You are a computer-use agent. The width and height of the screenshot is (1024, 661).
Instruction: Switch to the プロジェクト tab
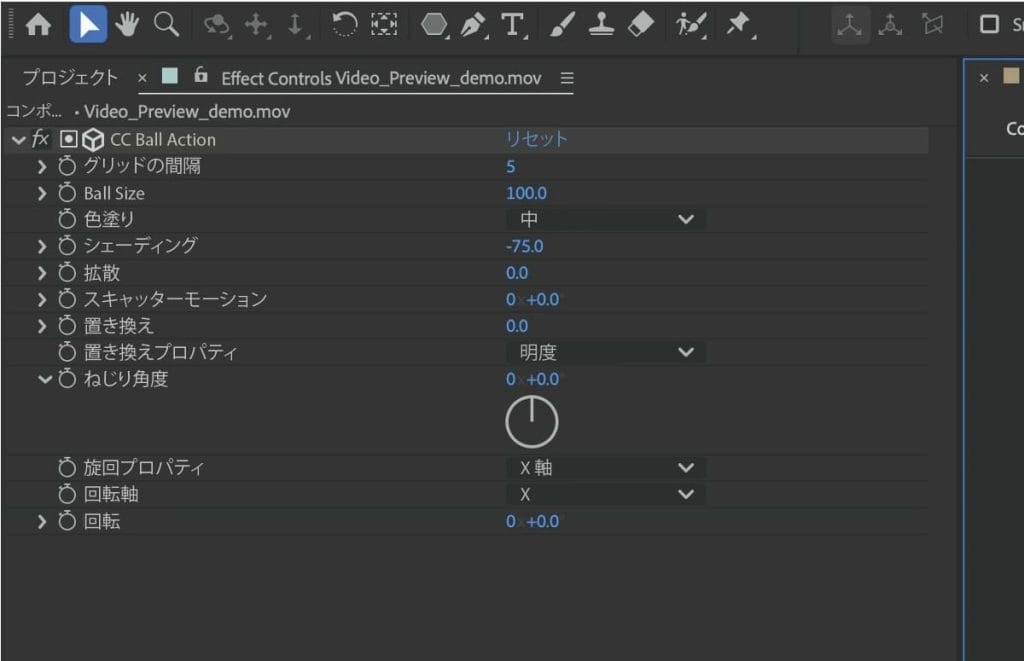[x=70, y=78]
